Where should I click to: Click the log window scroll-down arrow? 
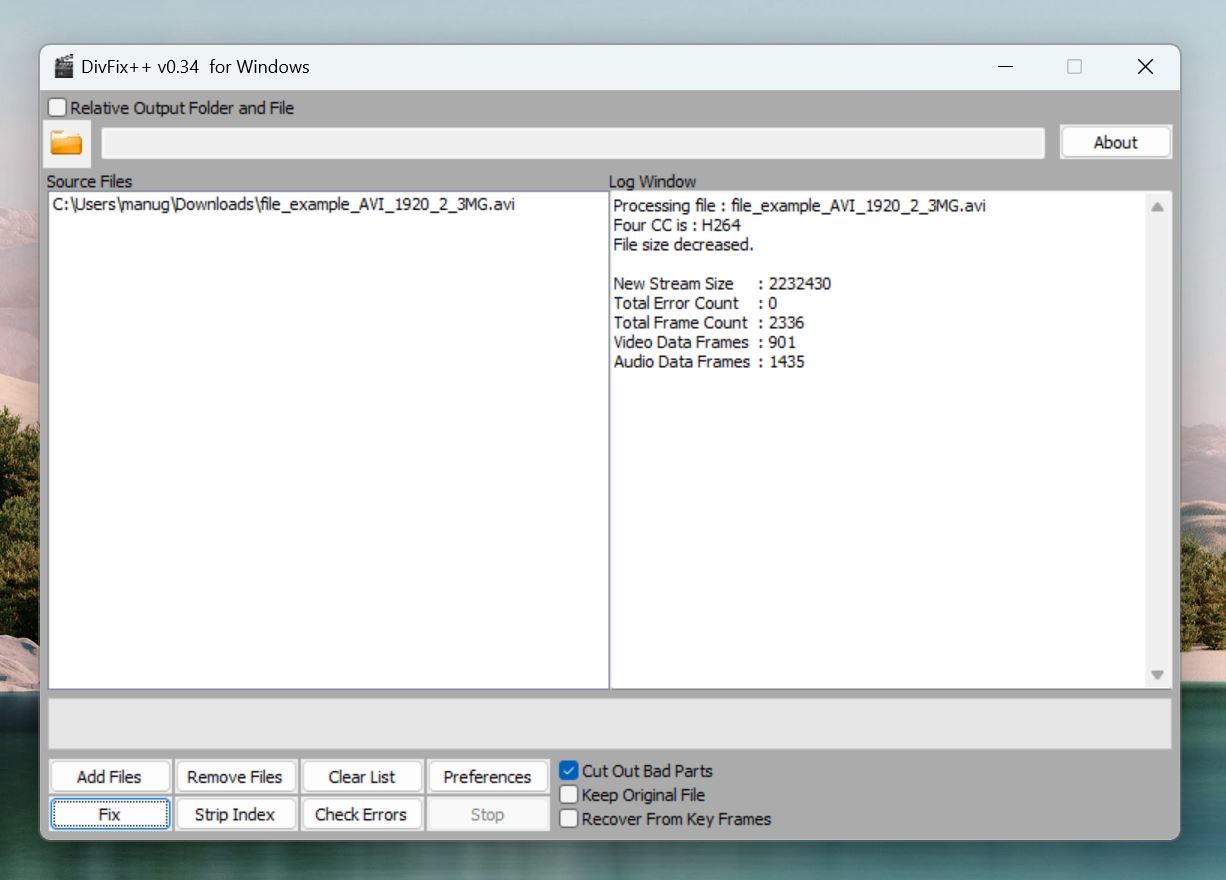[x=1157, y=672]
